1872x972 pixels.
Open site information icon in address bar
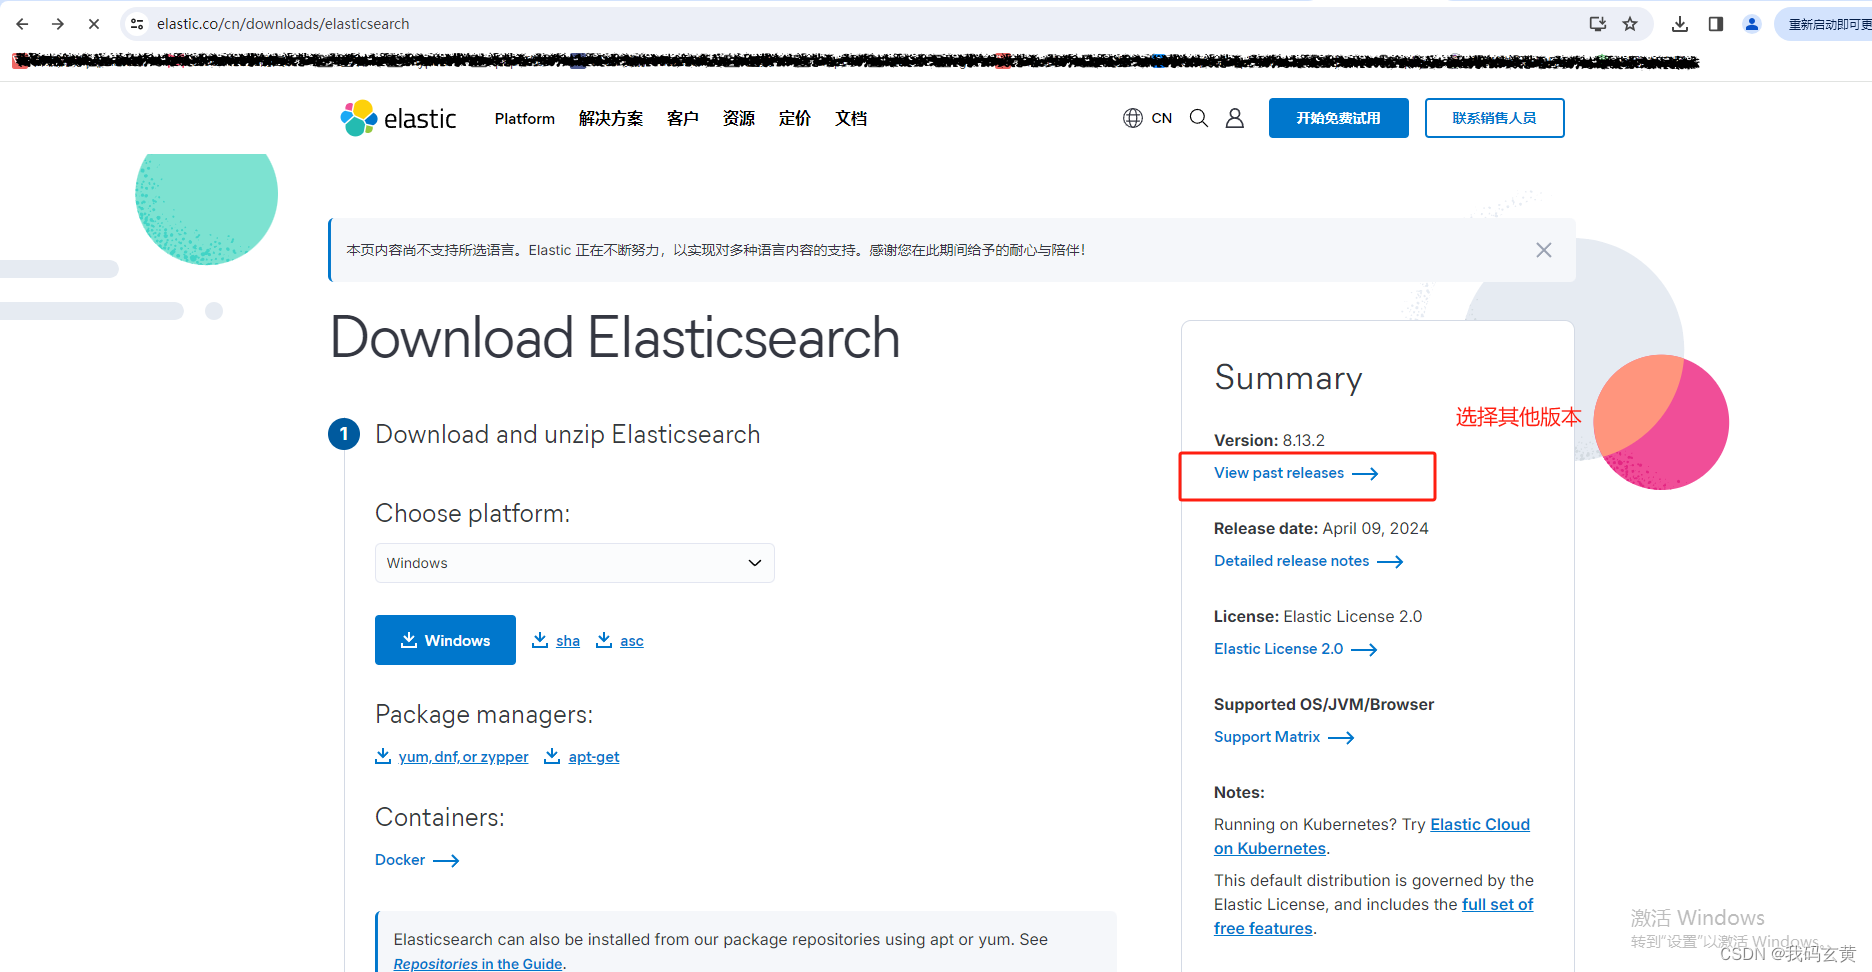(137, 24)
